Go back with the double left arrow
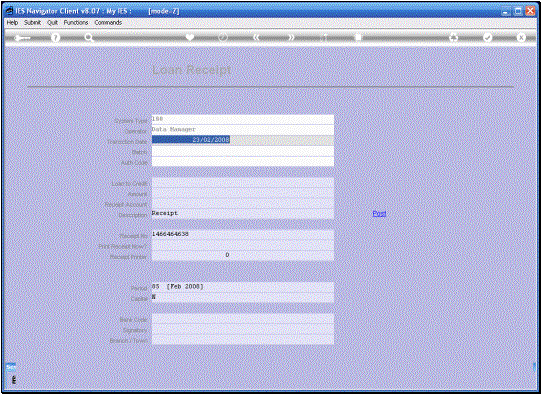This screenshot has width=541, height=394. pos(256,37)
